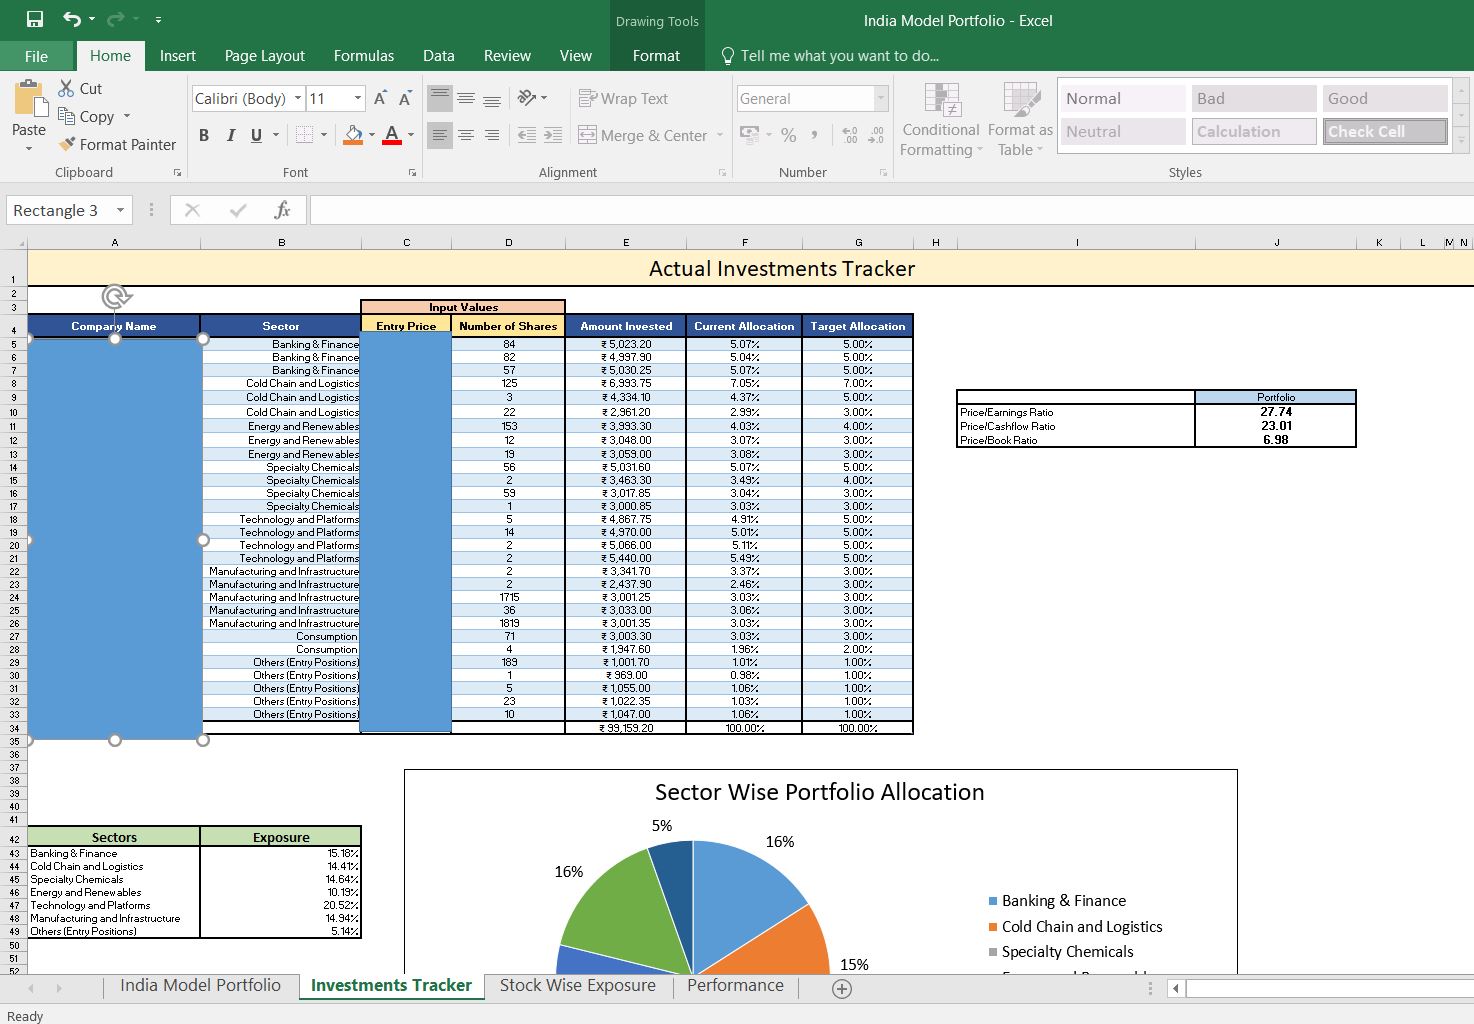Expand the Name Box dropdown arrow

pos(120,210)
